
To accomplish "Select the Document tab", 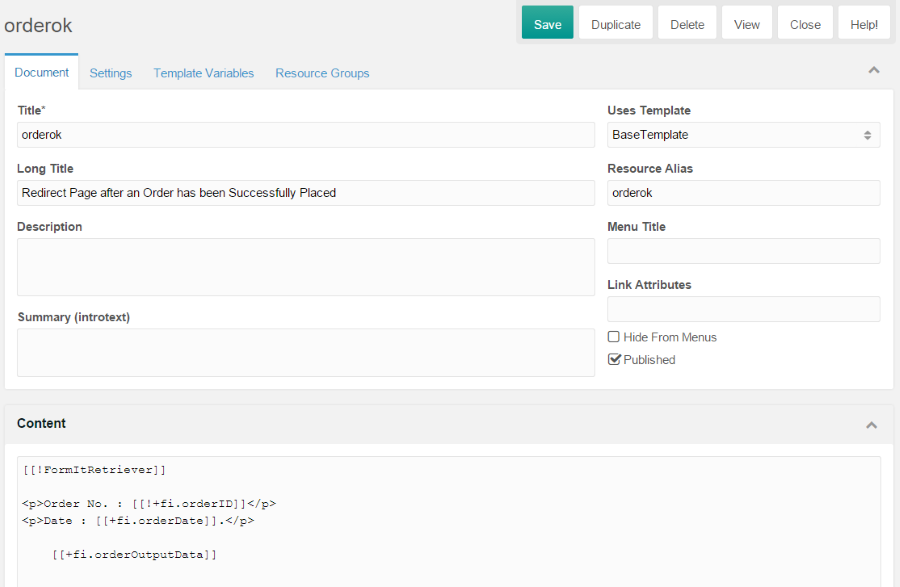I will [41, 72].
